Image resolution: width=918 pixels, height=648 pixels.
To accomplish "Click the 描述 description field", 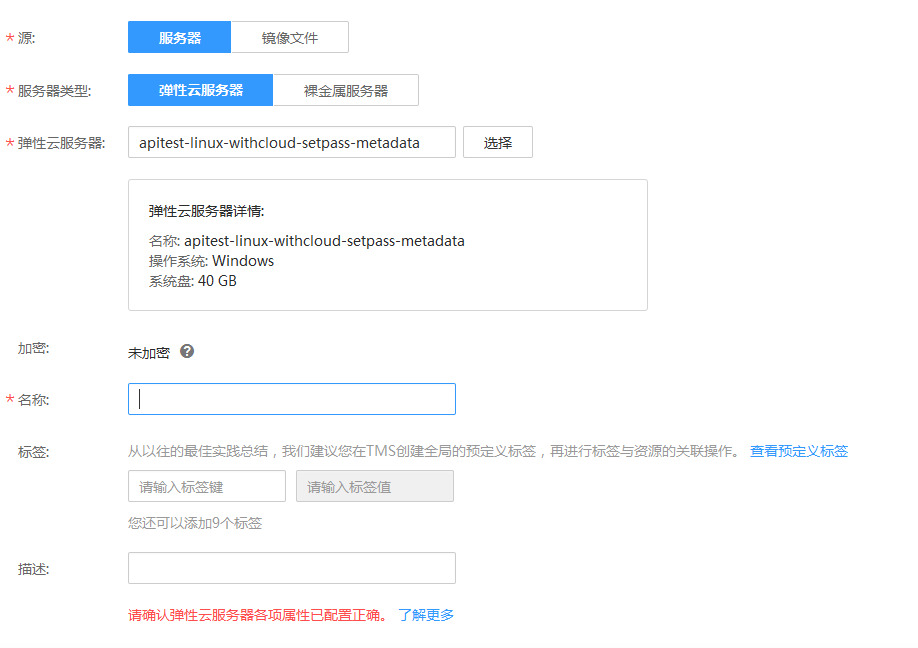I will tap(292, 568).
